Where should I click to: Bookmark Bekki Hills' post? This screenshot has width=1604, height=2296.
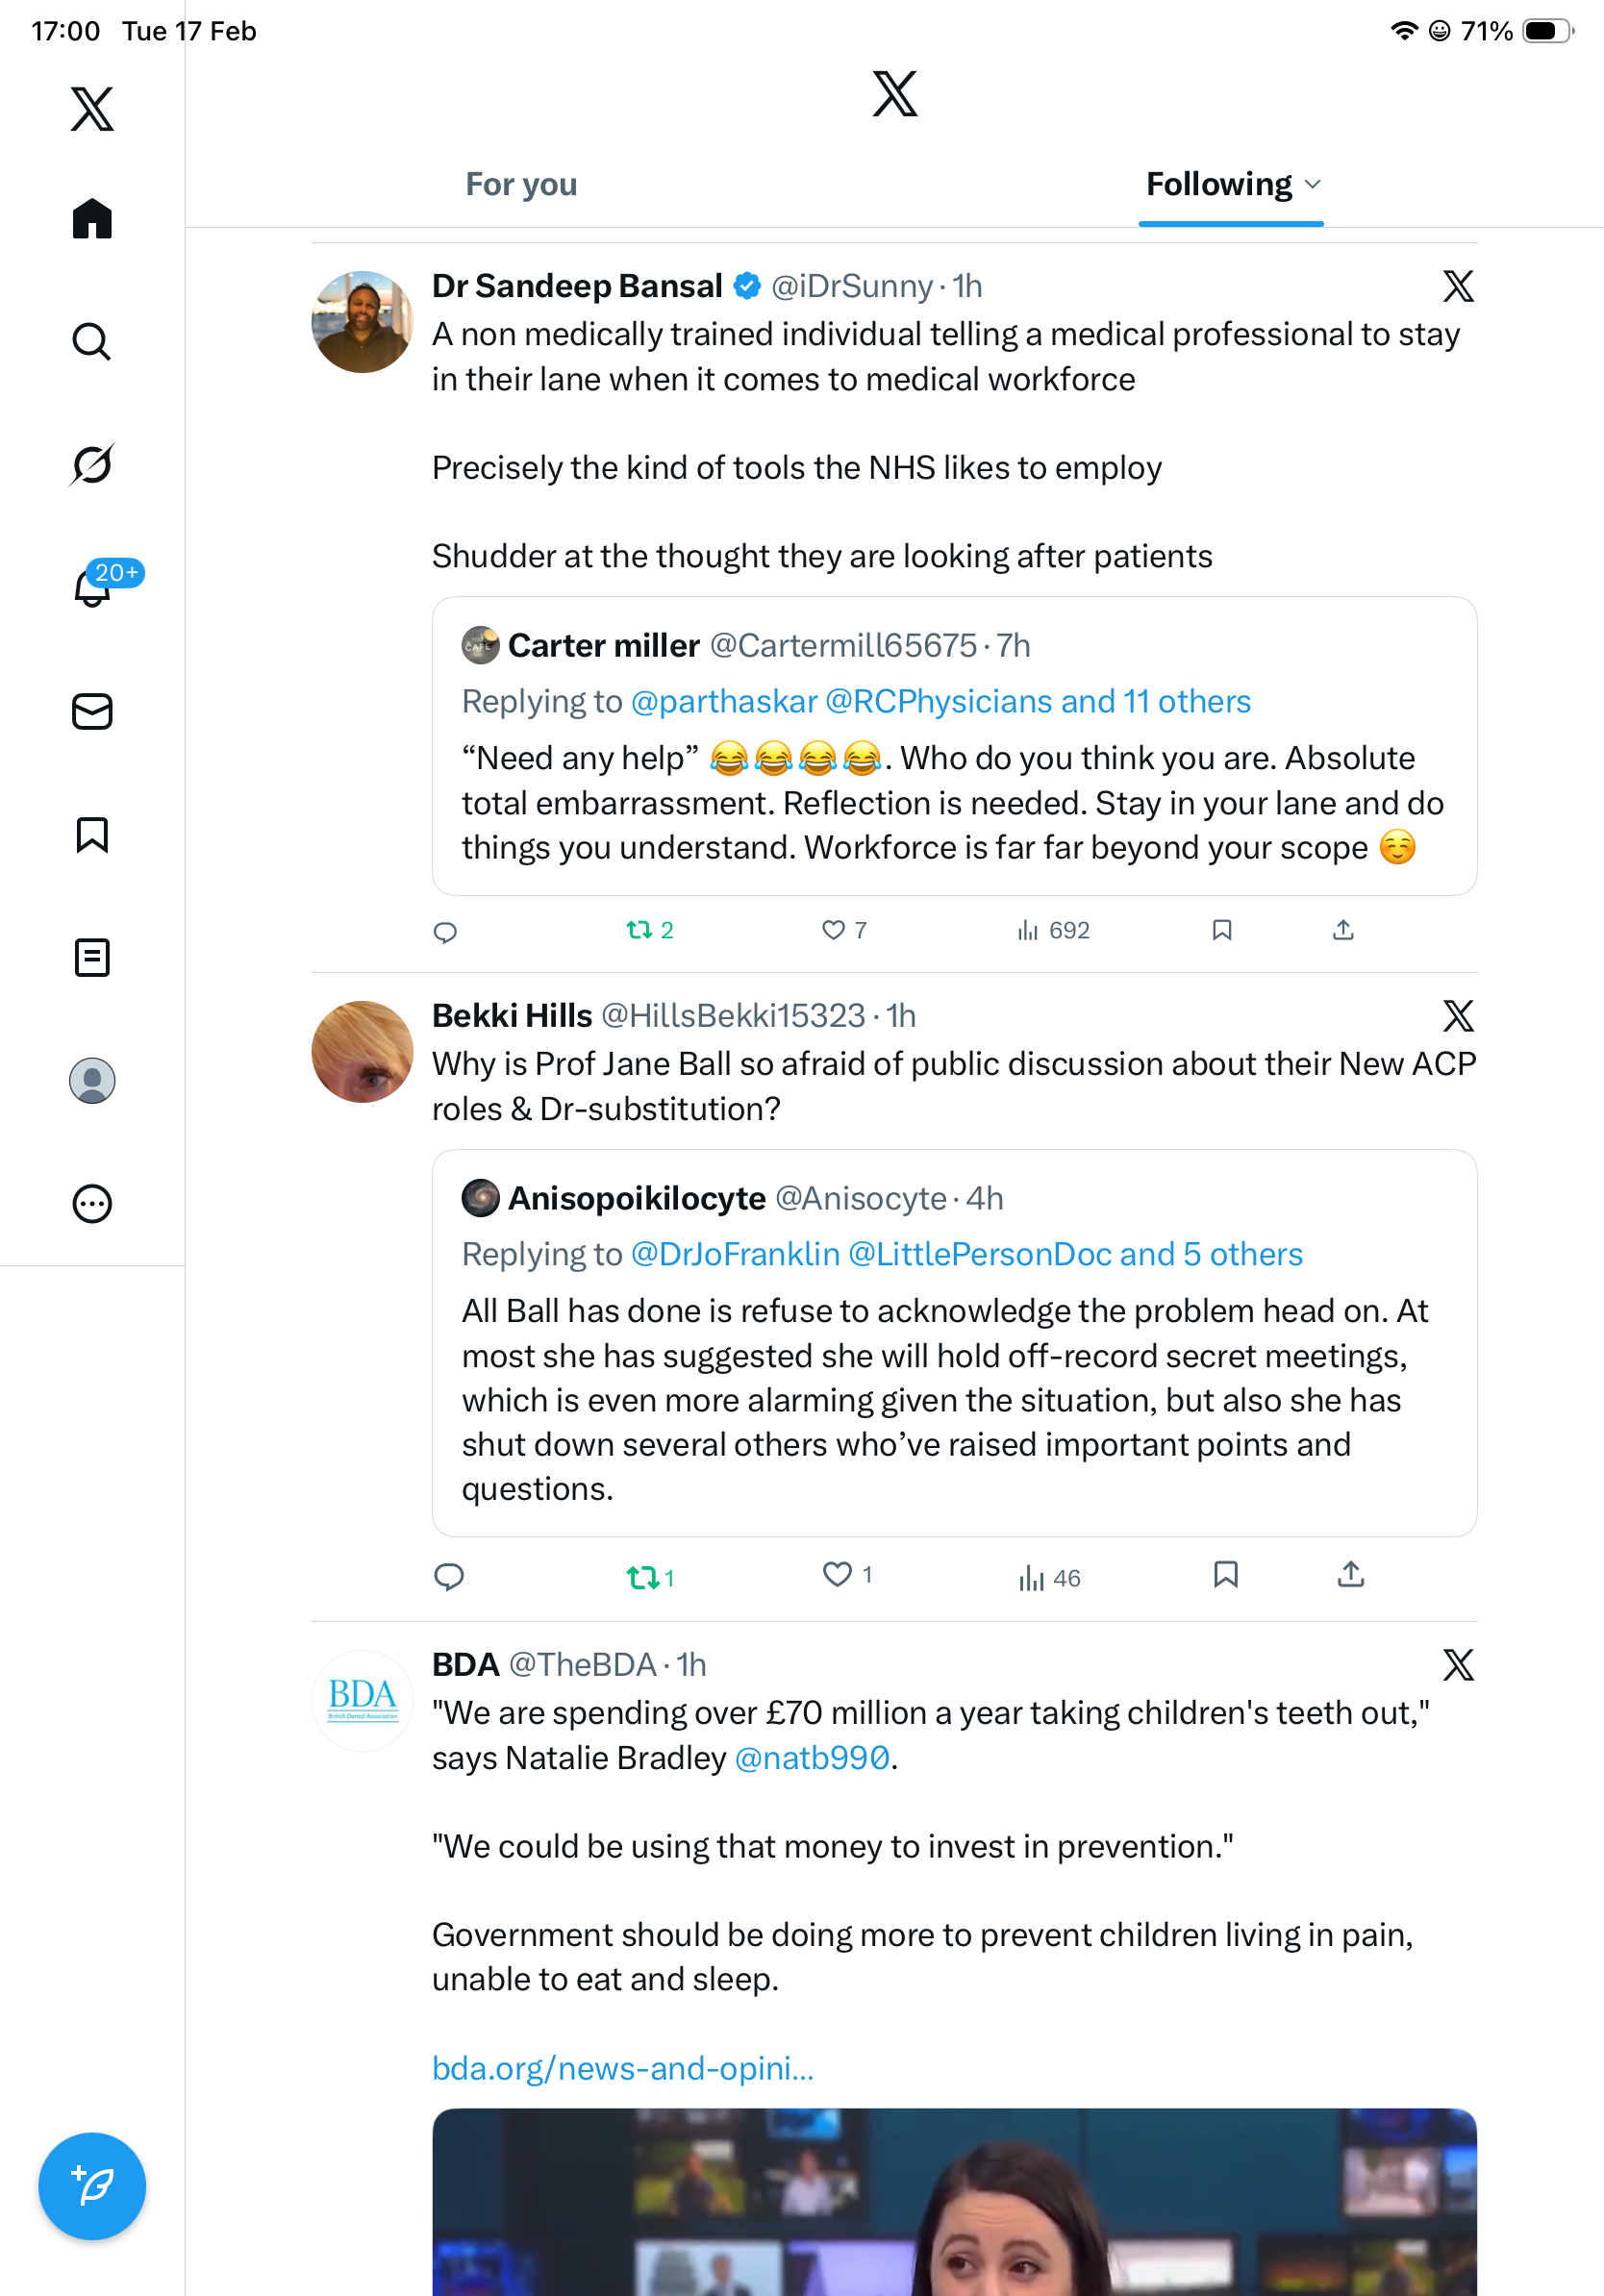[x=1225, y=1575]
